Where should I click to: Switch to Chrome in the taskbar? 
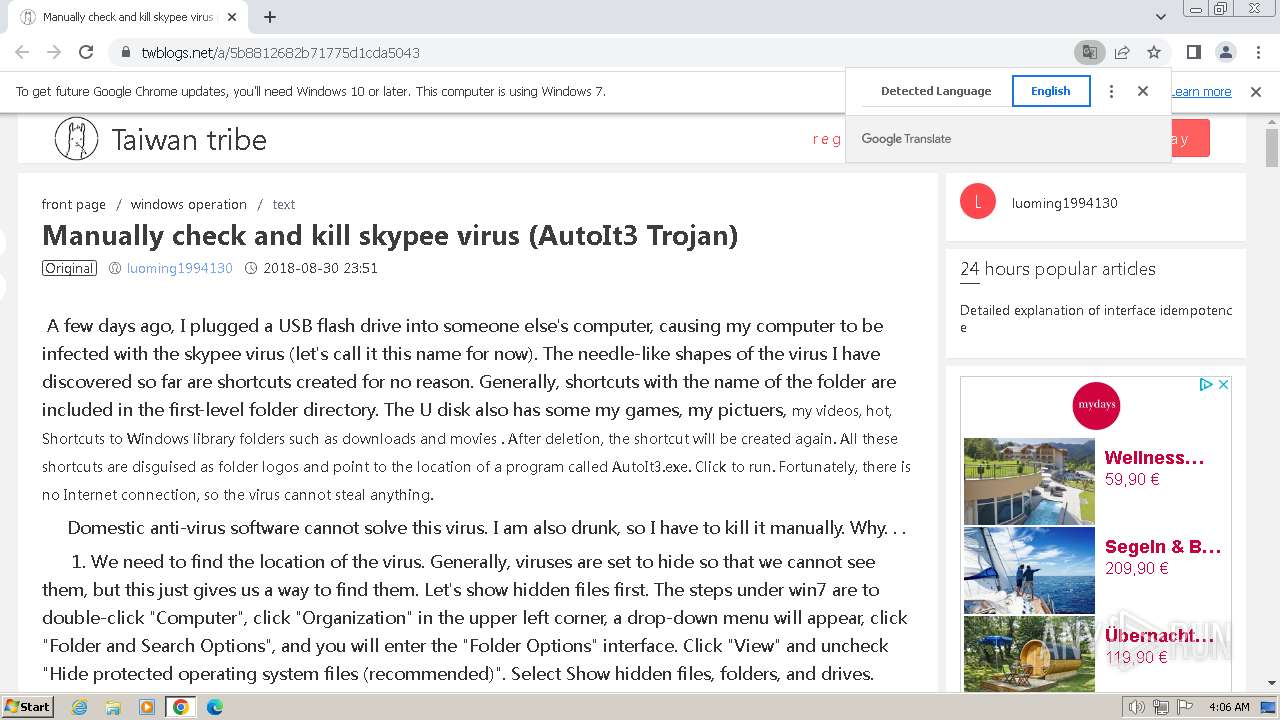(x=180, y=707)
